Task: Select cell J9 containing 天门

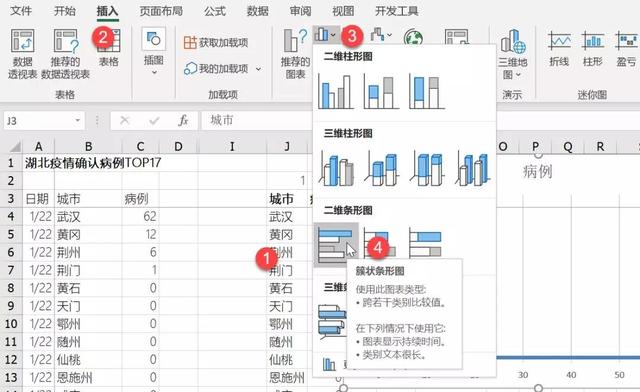Action: click(x=287, y=306)
